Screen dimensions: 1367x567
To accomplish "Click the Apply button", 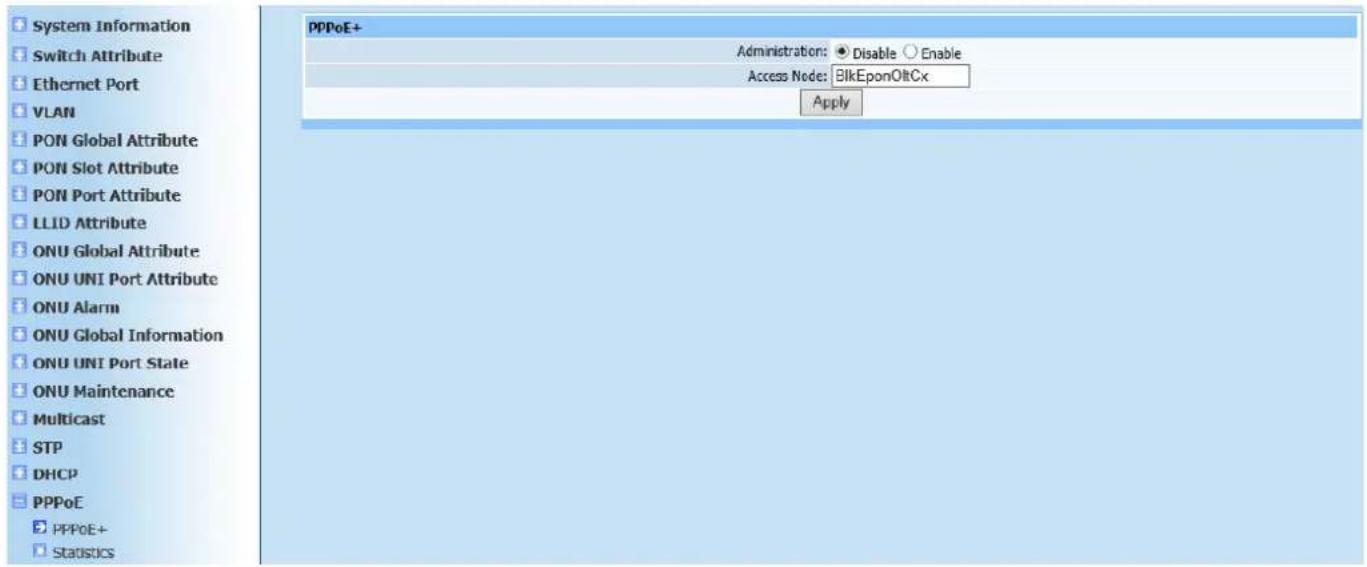I will 831,102.
